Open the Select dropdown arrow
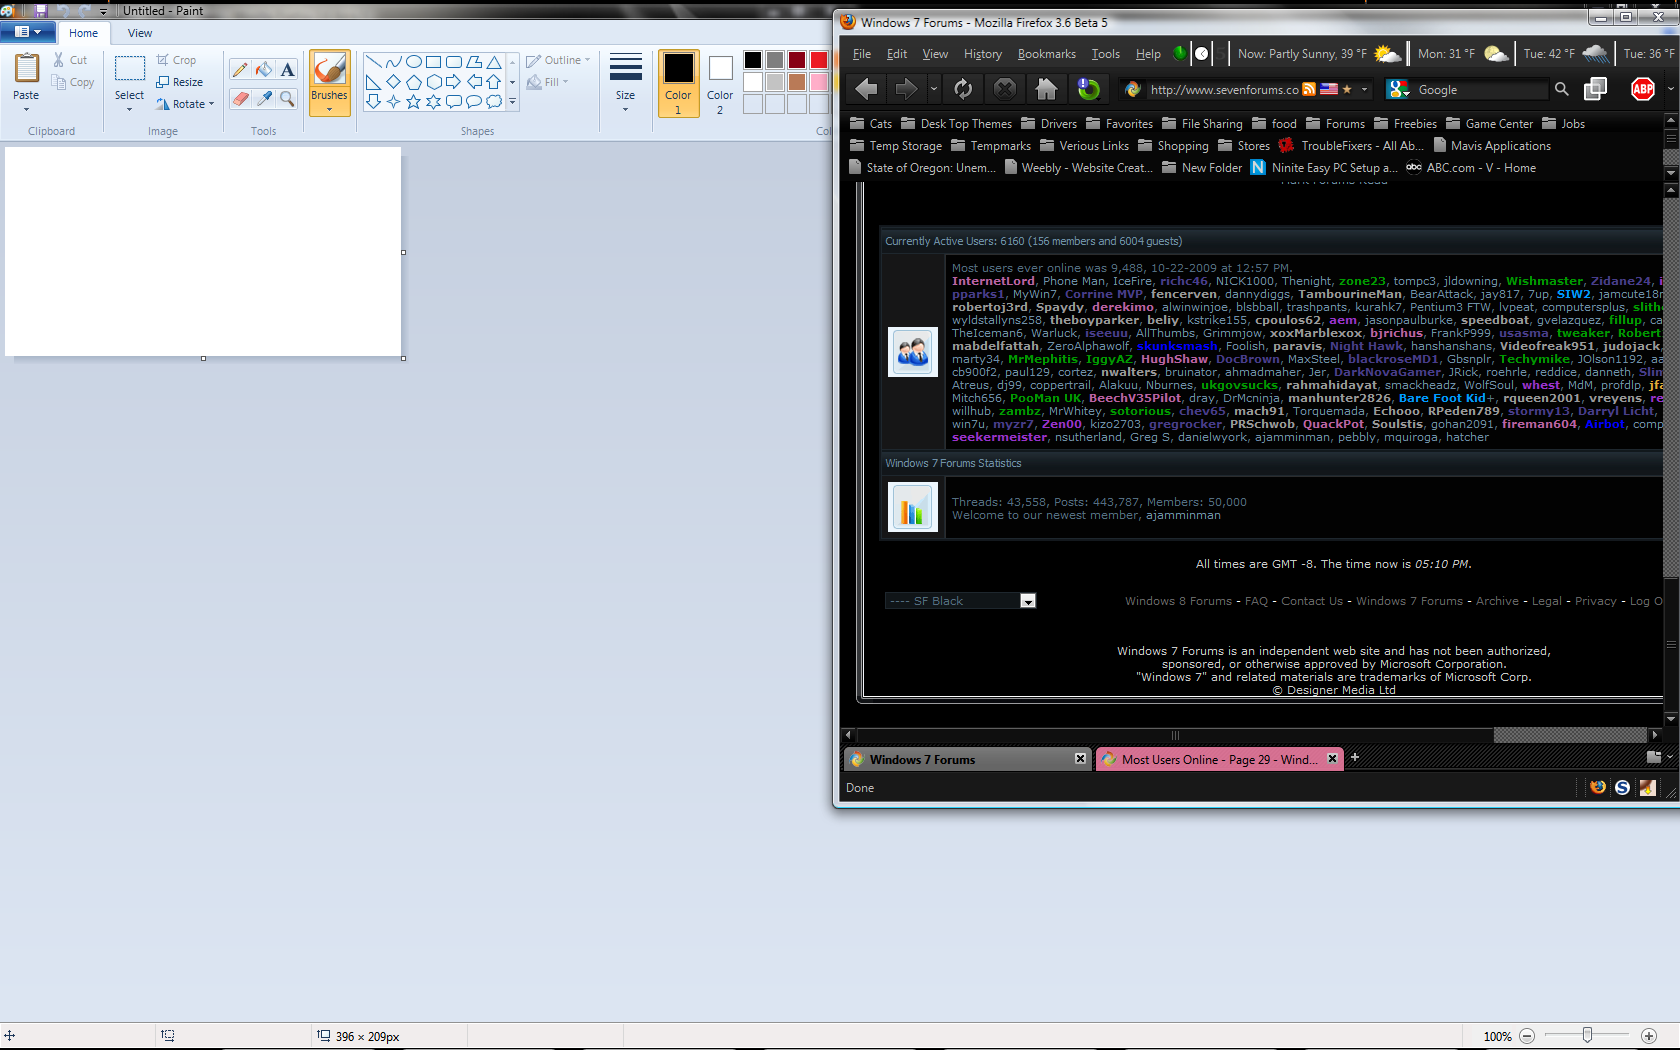This screenshot has height=1050, width=1680. pyautogui.click(x=129, y=109)
